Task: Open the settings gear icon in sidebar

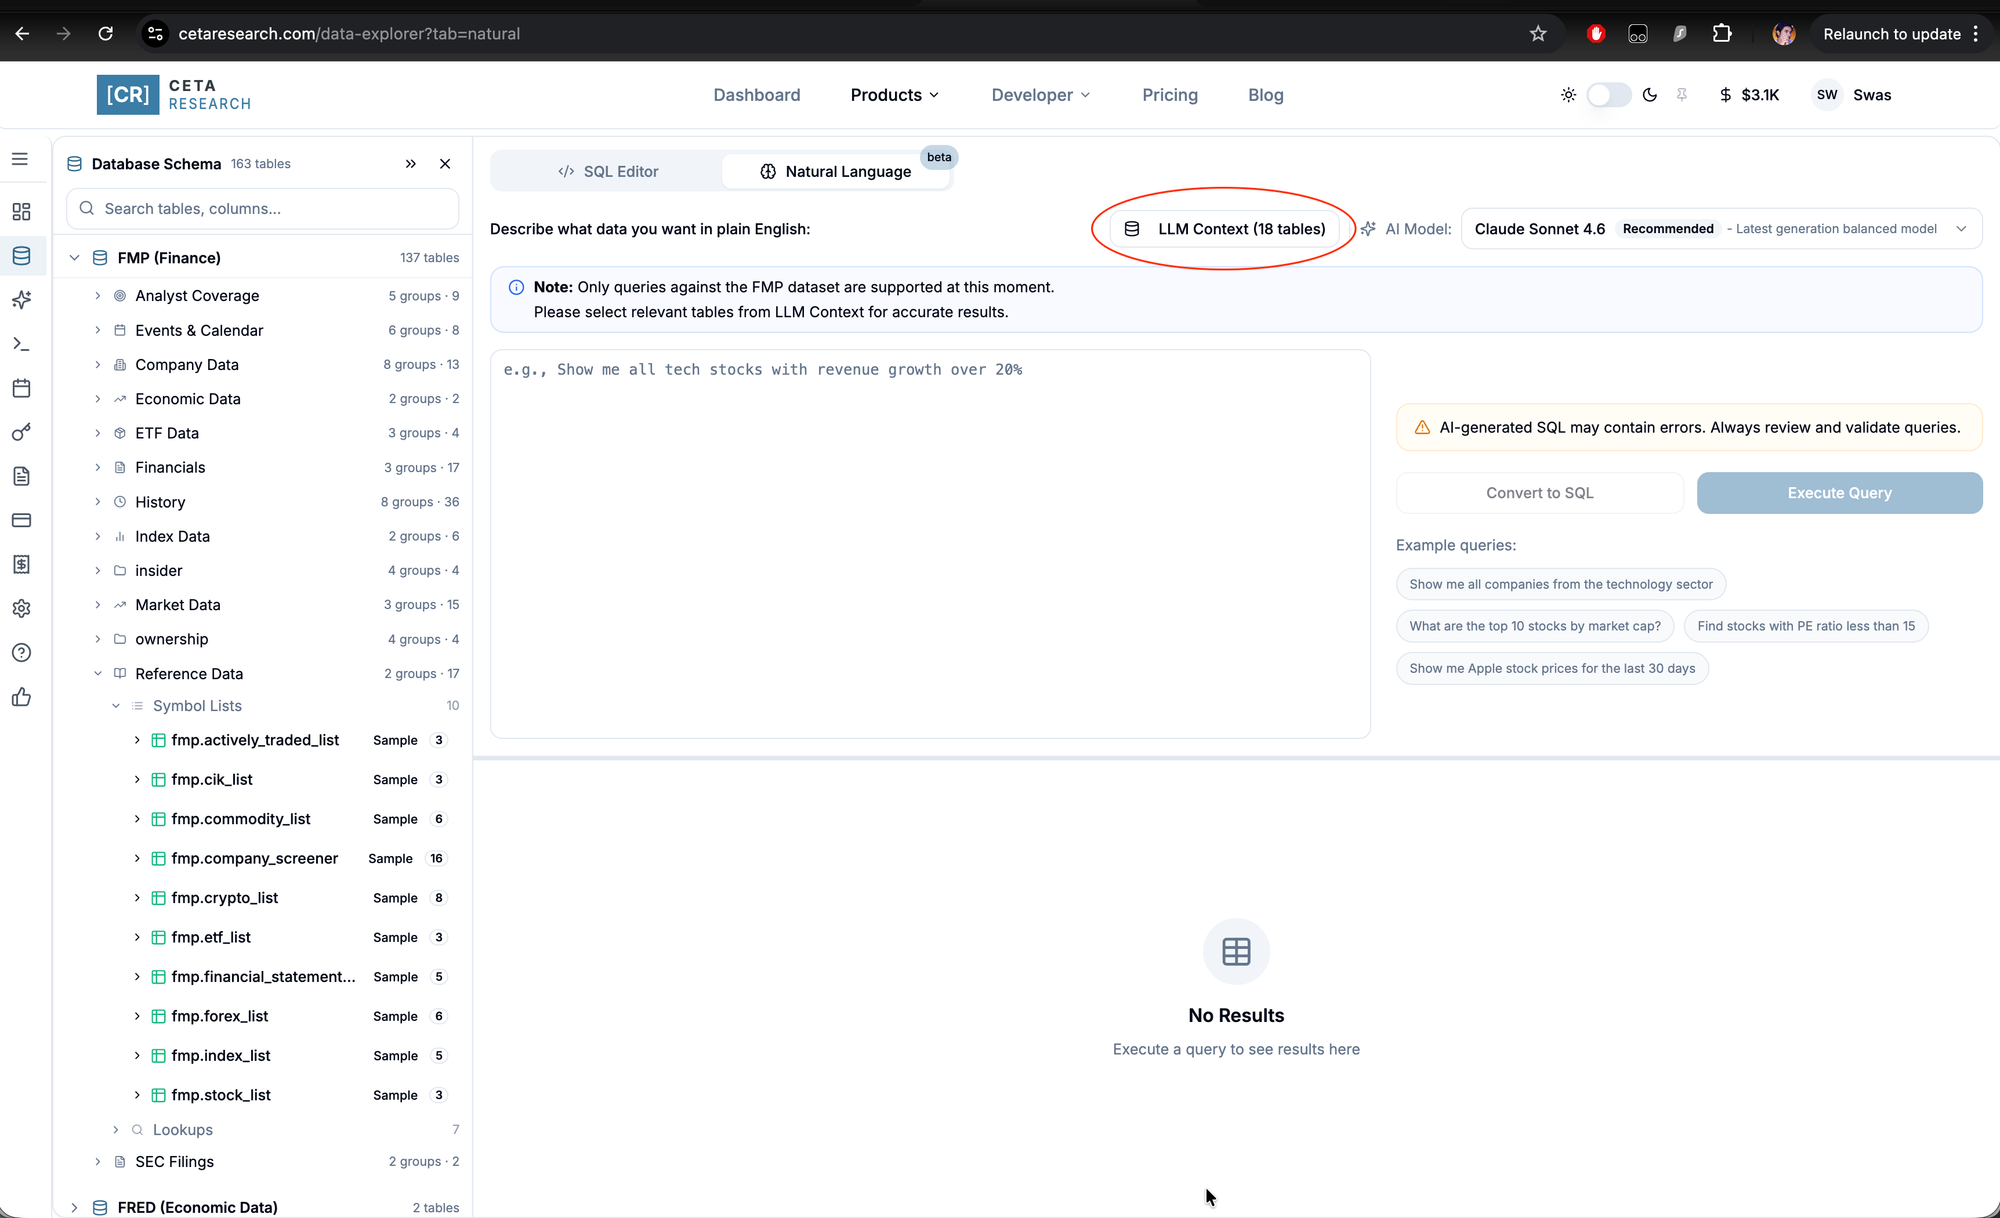Action: [21, 608]
